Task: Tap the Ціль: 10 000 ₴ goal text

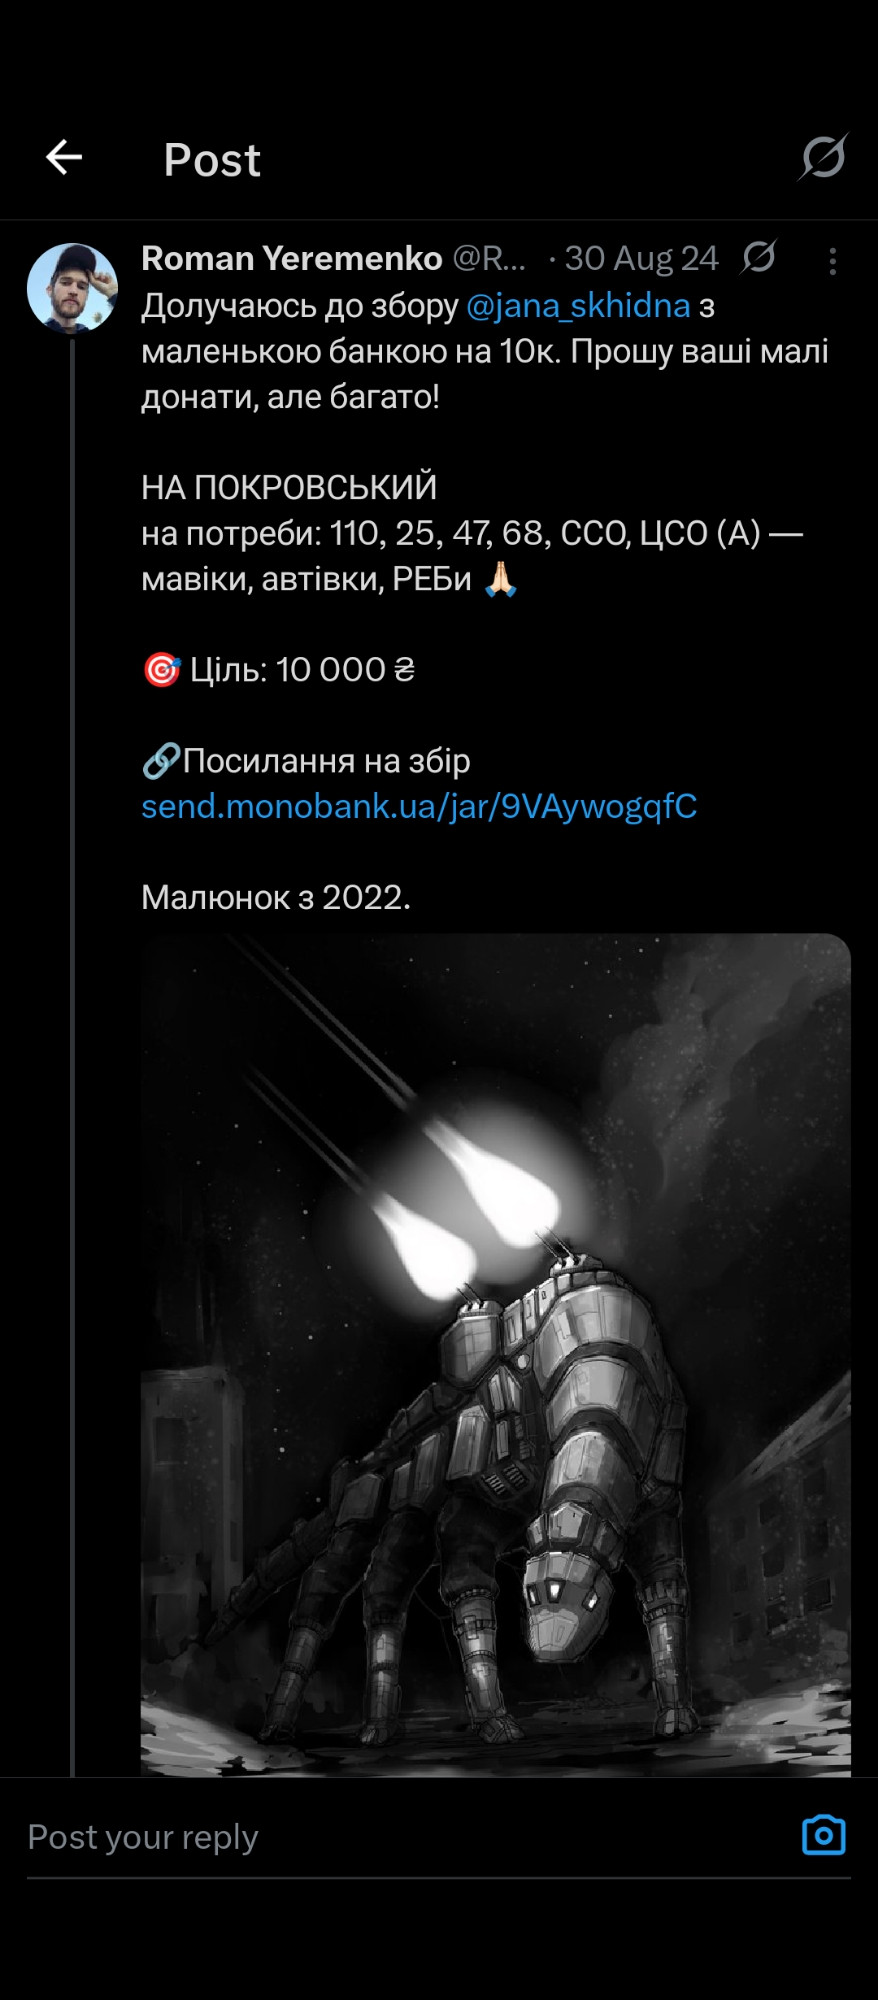Action: (x=303, y=670)
